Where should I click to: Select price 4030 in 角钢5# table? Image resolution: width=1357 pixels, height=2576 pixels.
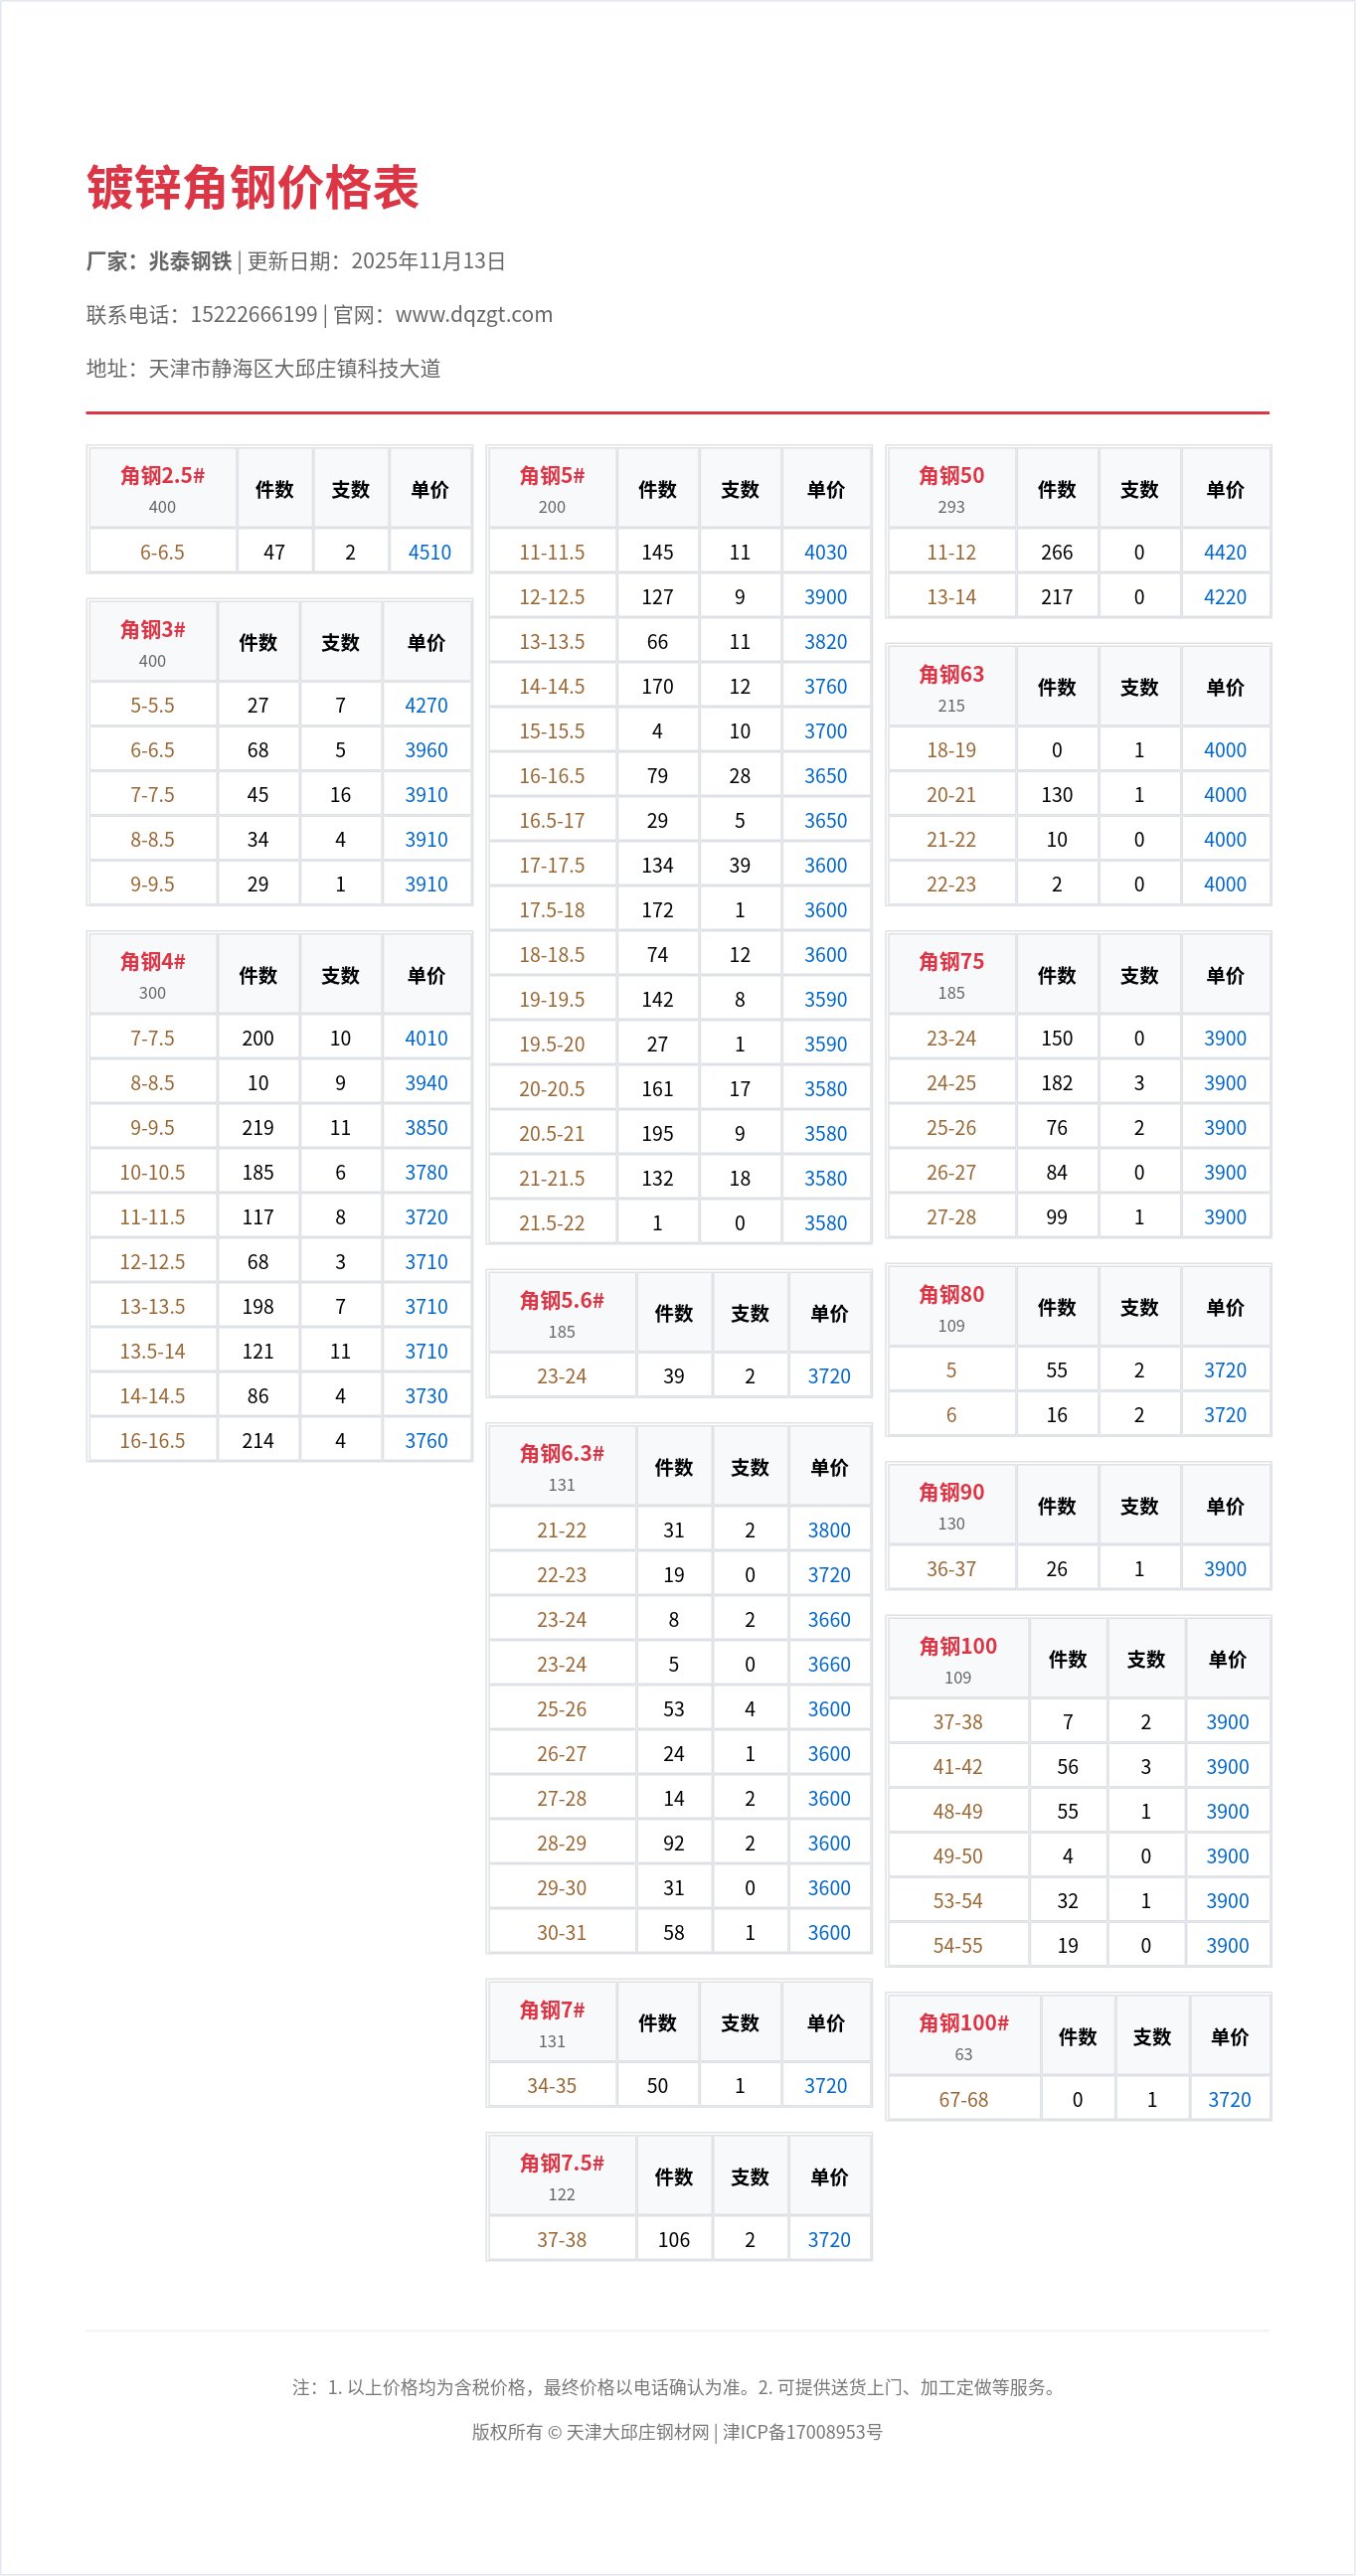pos(826,552)
